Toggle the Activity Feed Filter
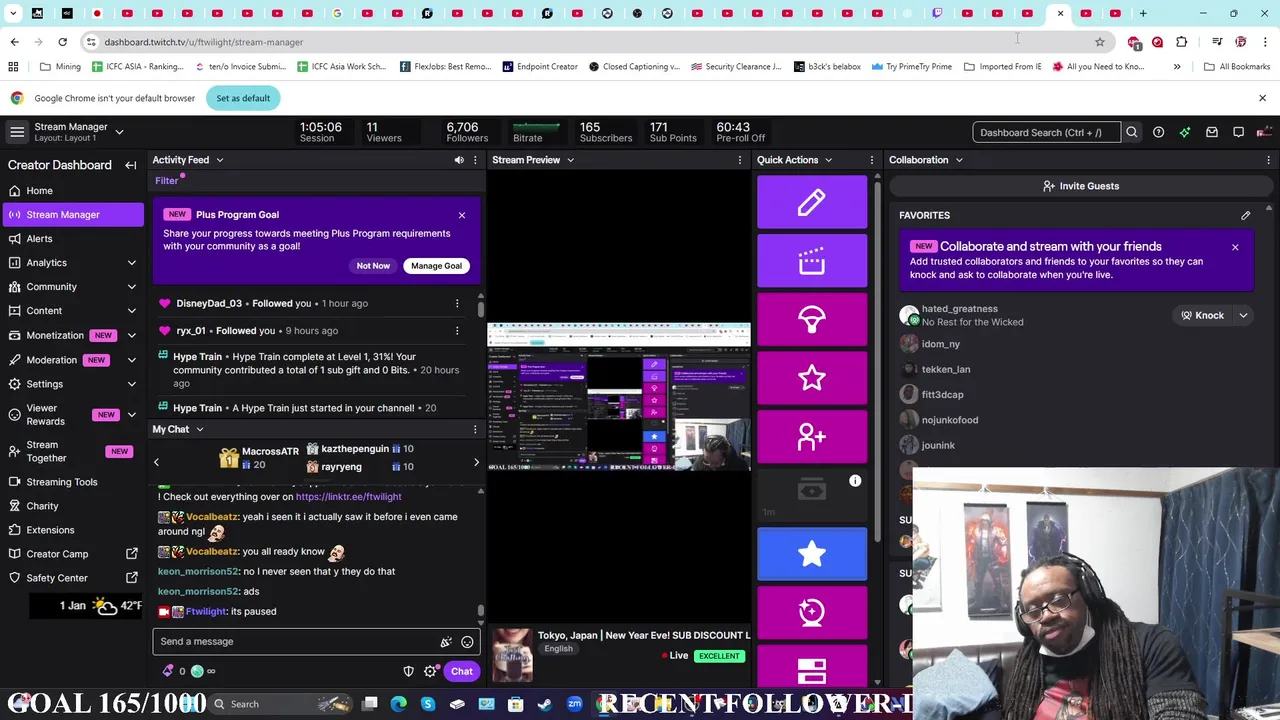 click(x=167, y=181)
